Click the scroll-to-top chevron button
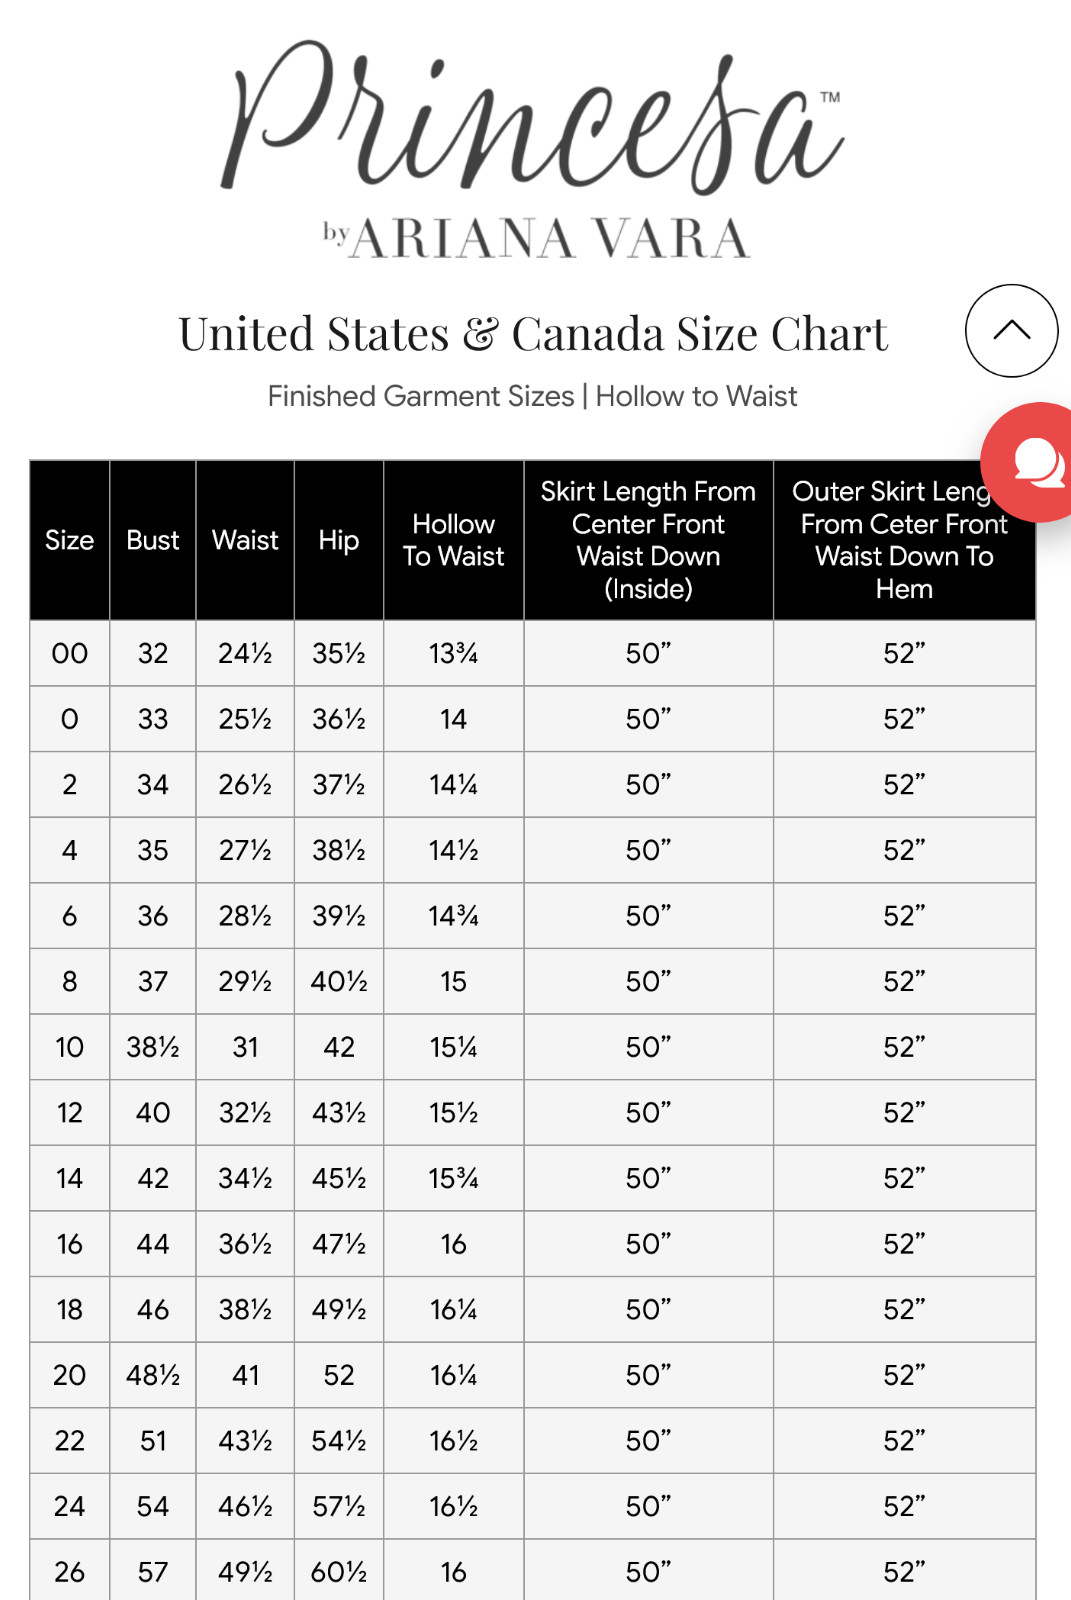This screenshot has height=1600, width=1071. (x=1011, y=331)
